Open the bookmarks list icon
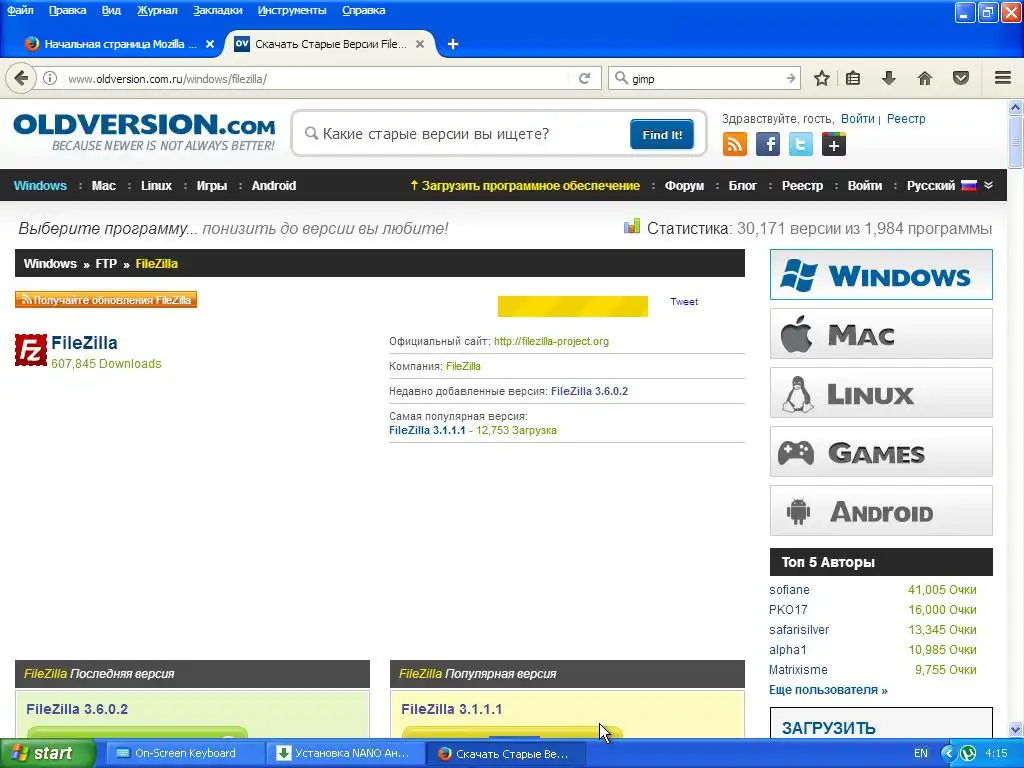This screenshot has width=1024, height=768. click(853, 78)
